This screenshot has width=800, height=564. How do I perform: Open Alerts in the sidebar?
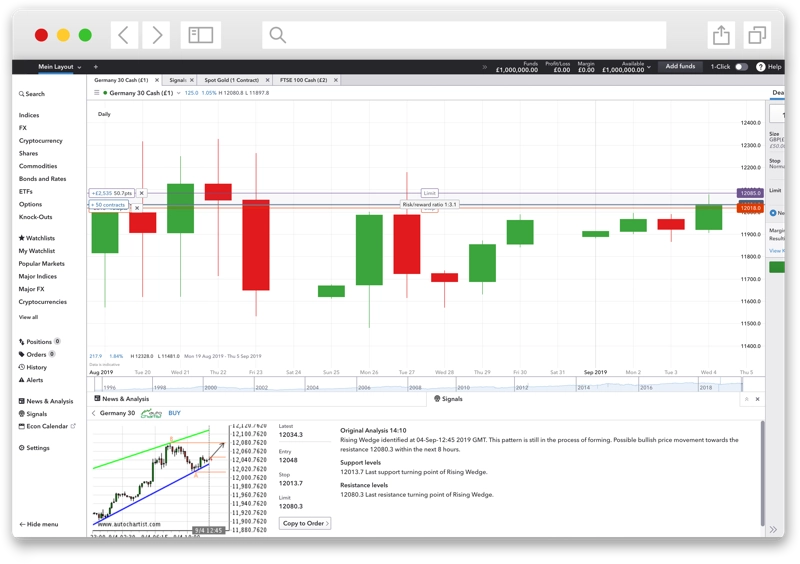(x=31, y=380)
